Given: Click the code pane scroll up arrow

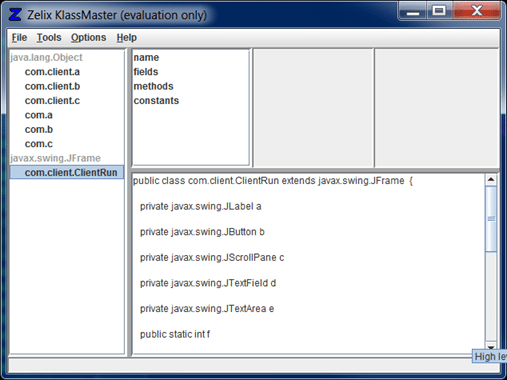Looking at the screenshot, I should click(x=491, y=180).
